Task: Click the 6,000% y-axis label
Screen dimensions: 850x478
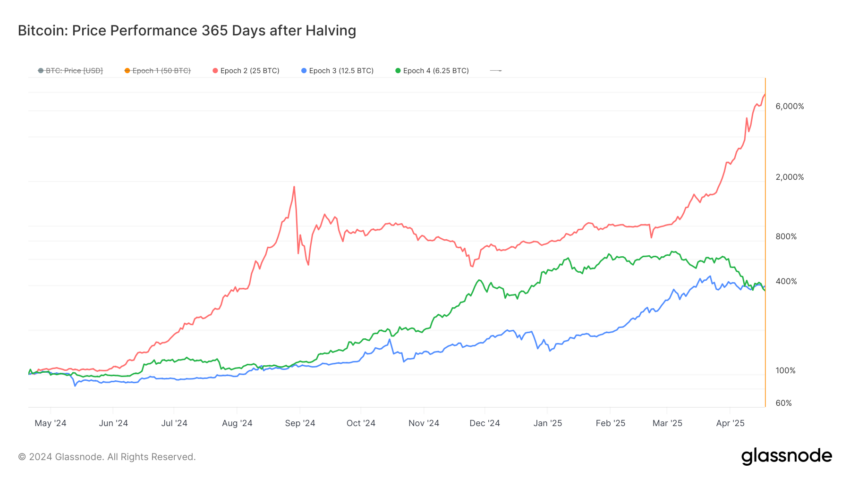Action: coord(789,106)
